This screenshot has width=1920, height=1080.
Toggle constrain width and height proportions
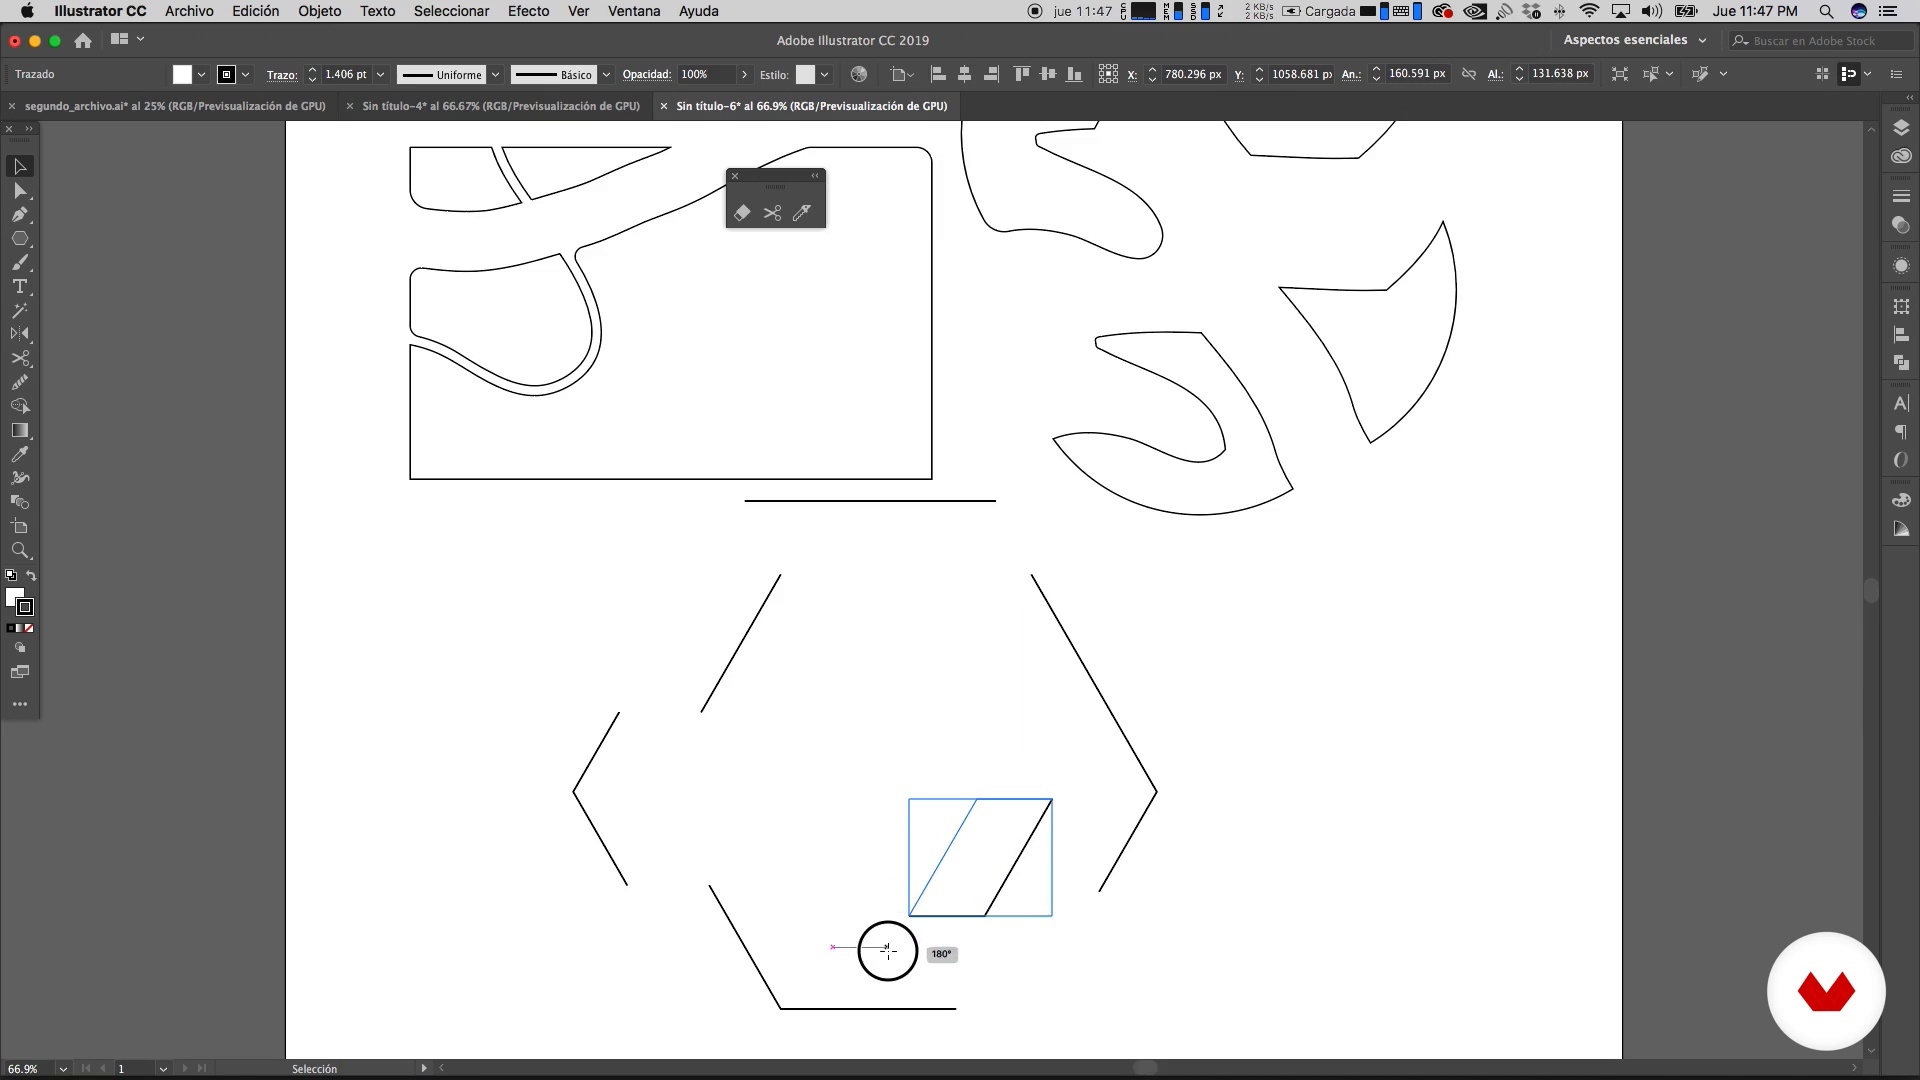coord(1469,74)
